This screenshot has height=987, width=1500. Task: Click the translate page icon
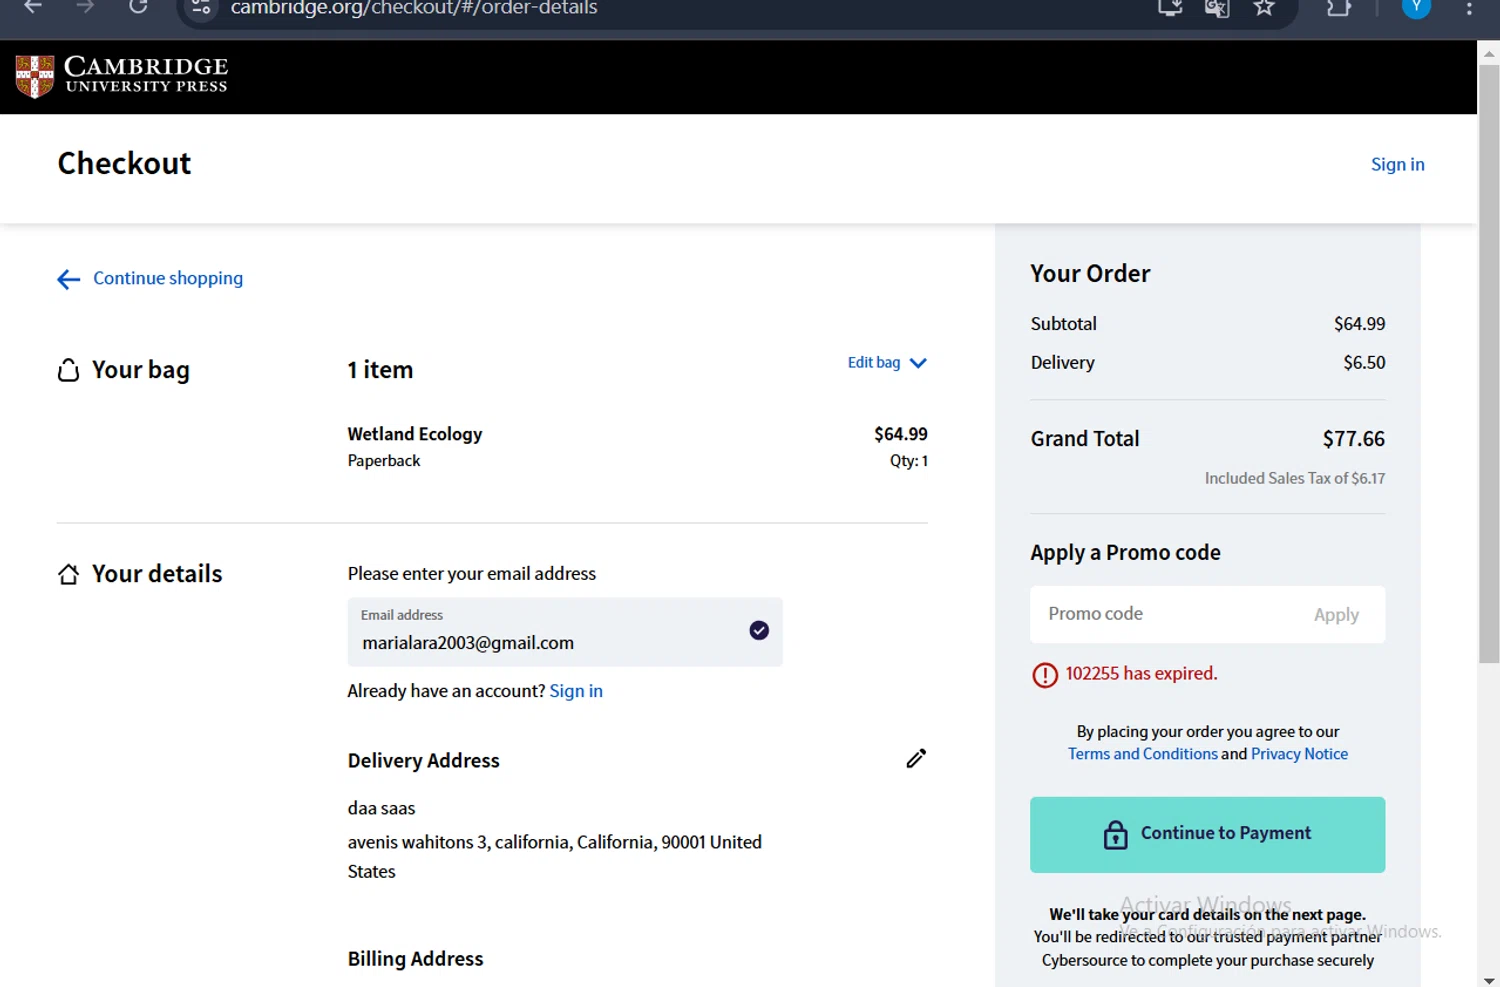point(1217,8)
